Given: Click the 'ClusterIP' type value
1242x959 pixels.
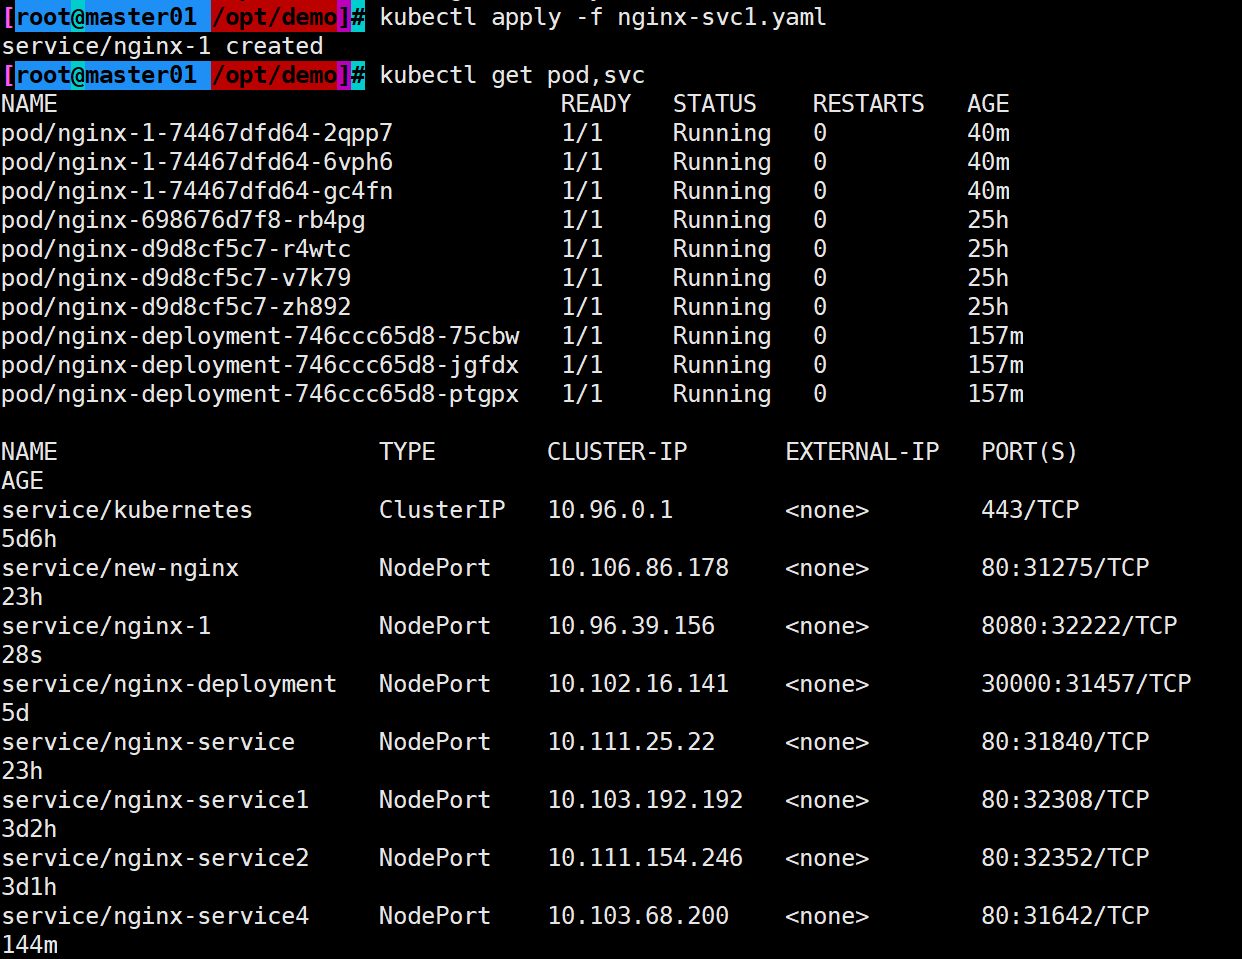Looking at the screenshot, I should pos(442,510).
